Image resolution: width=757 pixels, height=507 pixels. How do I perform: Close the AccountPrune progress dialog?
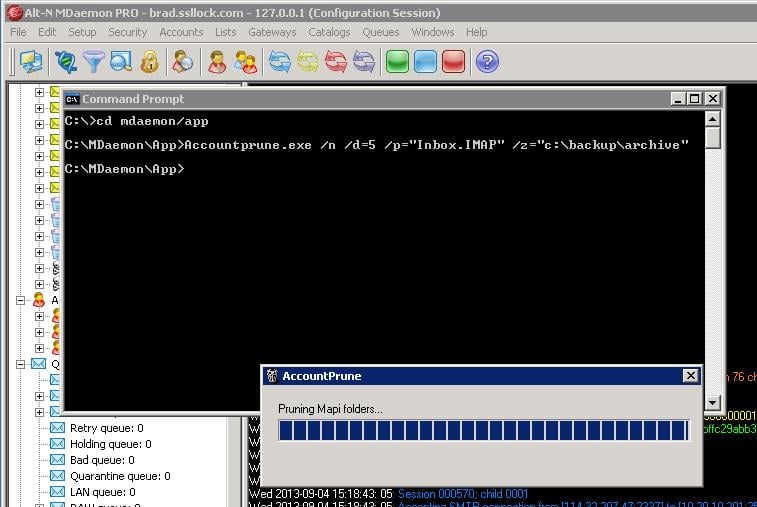pos(690,376)
